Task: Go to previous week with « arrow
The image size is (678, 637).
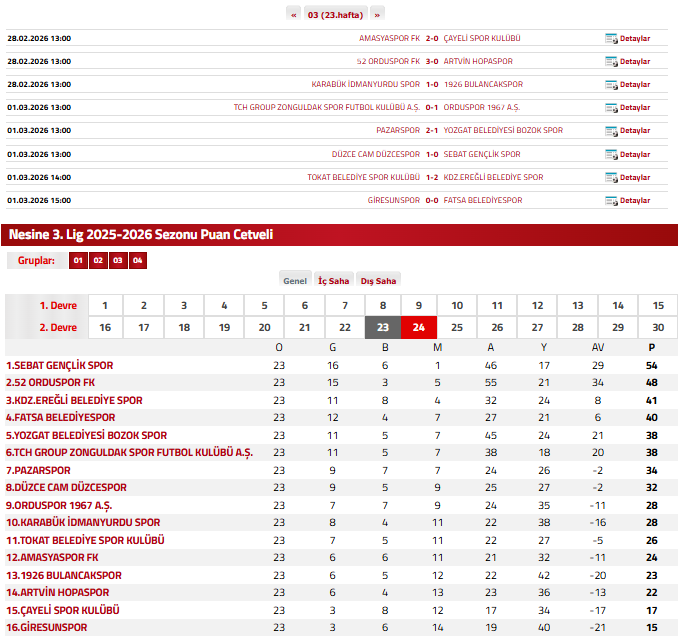Action: pyautogui.click(x=294, y=15)
